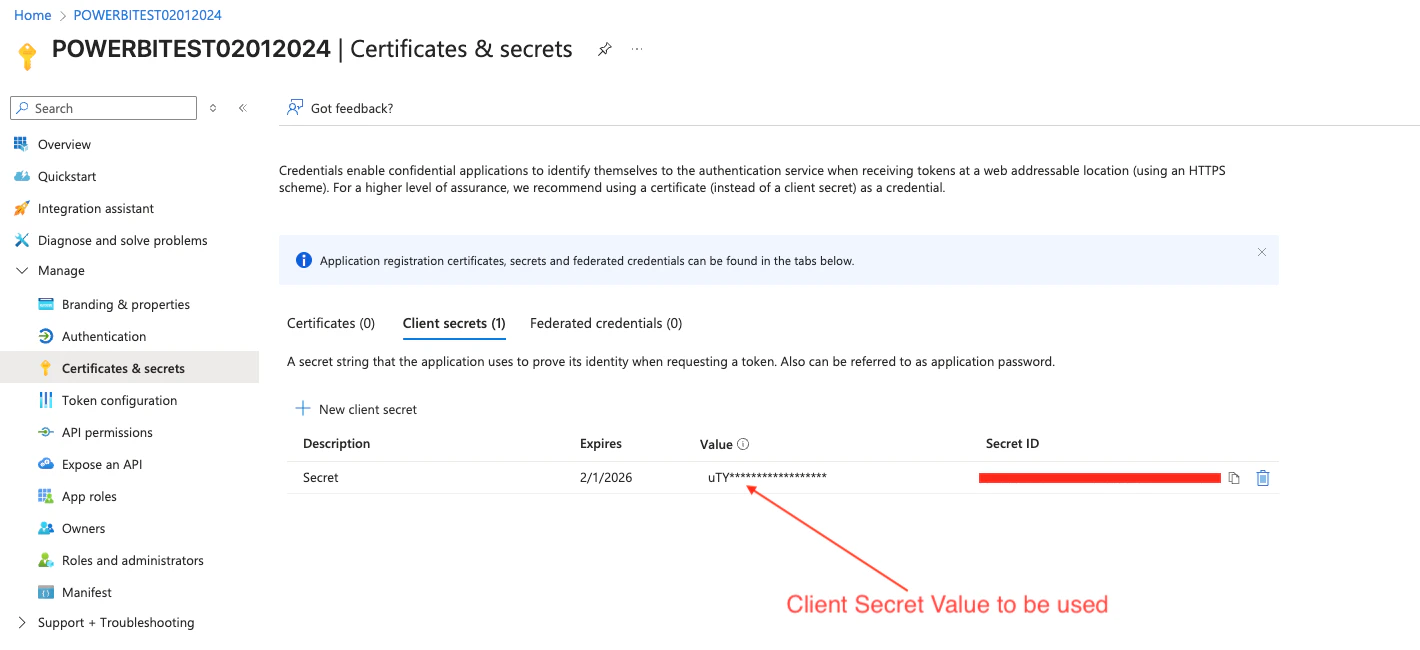Image resolution: width=1420 pixels, height=650 pixels.
Task: Click the sidebar Search field
Action: (x=104, y=108)
